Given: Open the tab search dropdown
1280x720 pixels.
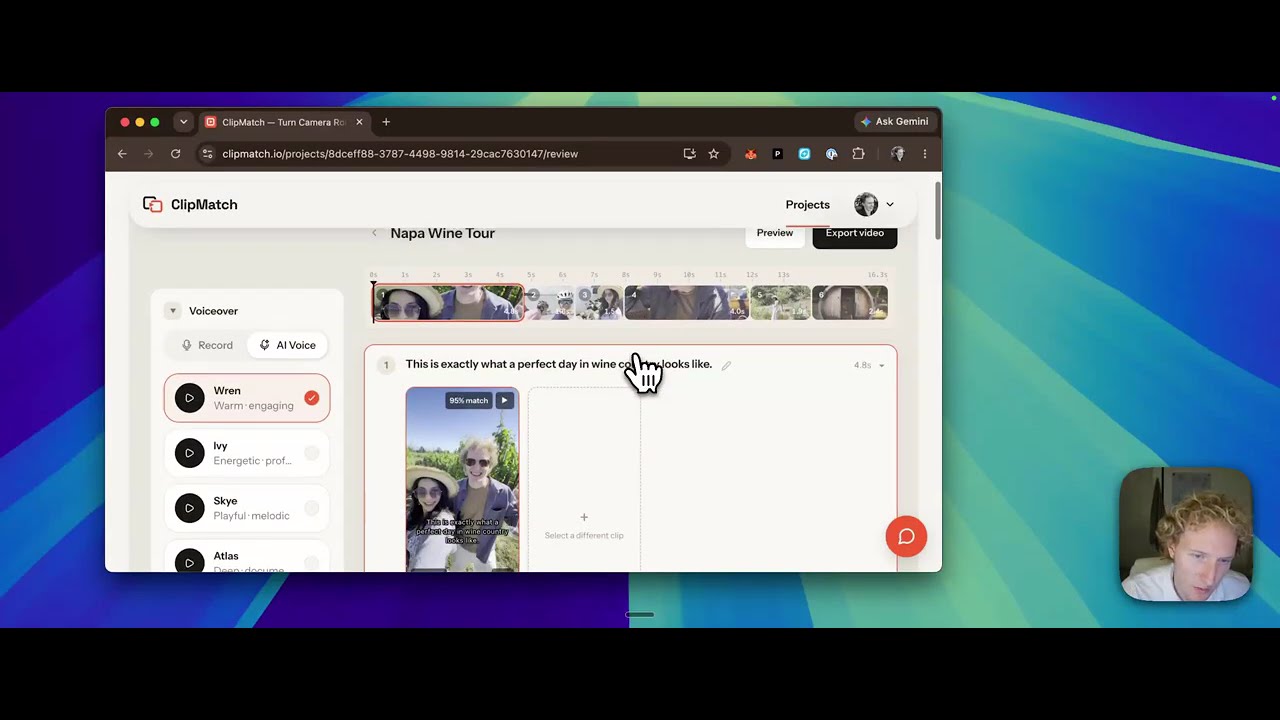Looking at the screenshot, I should click(183, 122).
